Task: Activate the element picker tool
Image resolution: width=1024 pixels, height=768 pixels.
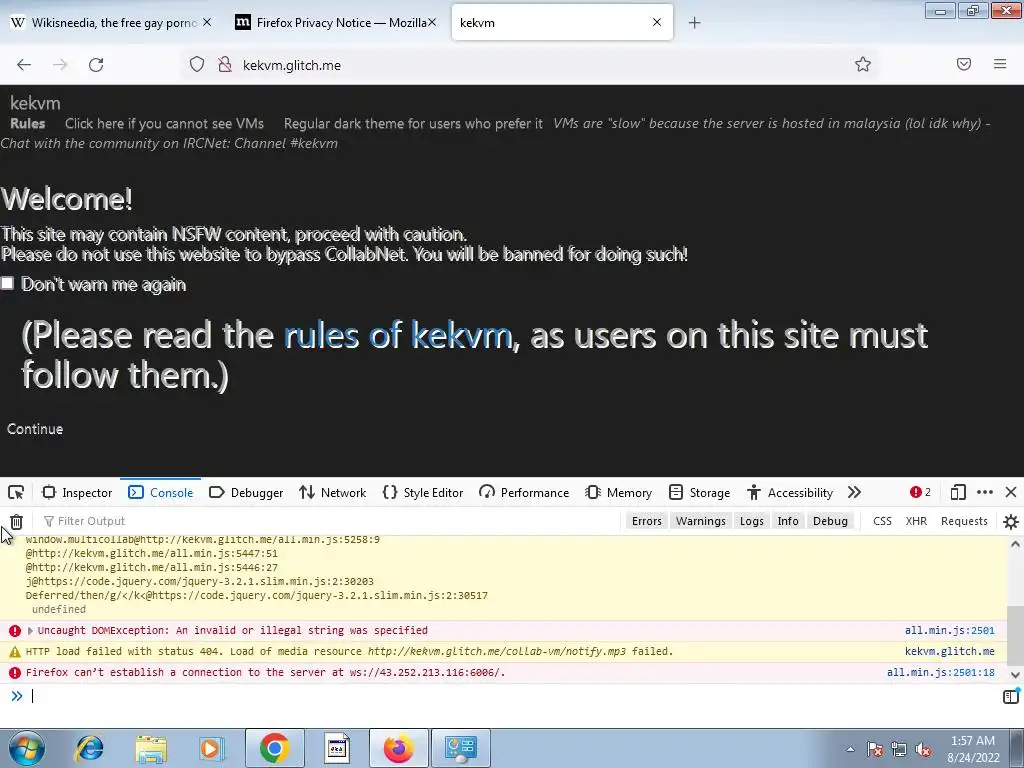Action: pyautogui.click(x=16, y=492)
